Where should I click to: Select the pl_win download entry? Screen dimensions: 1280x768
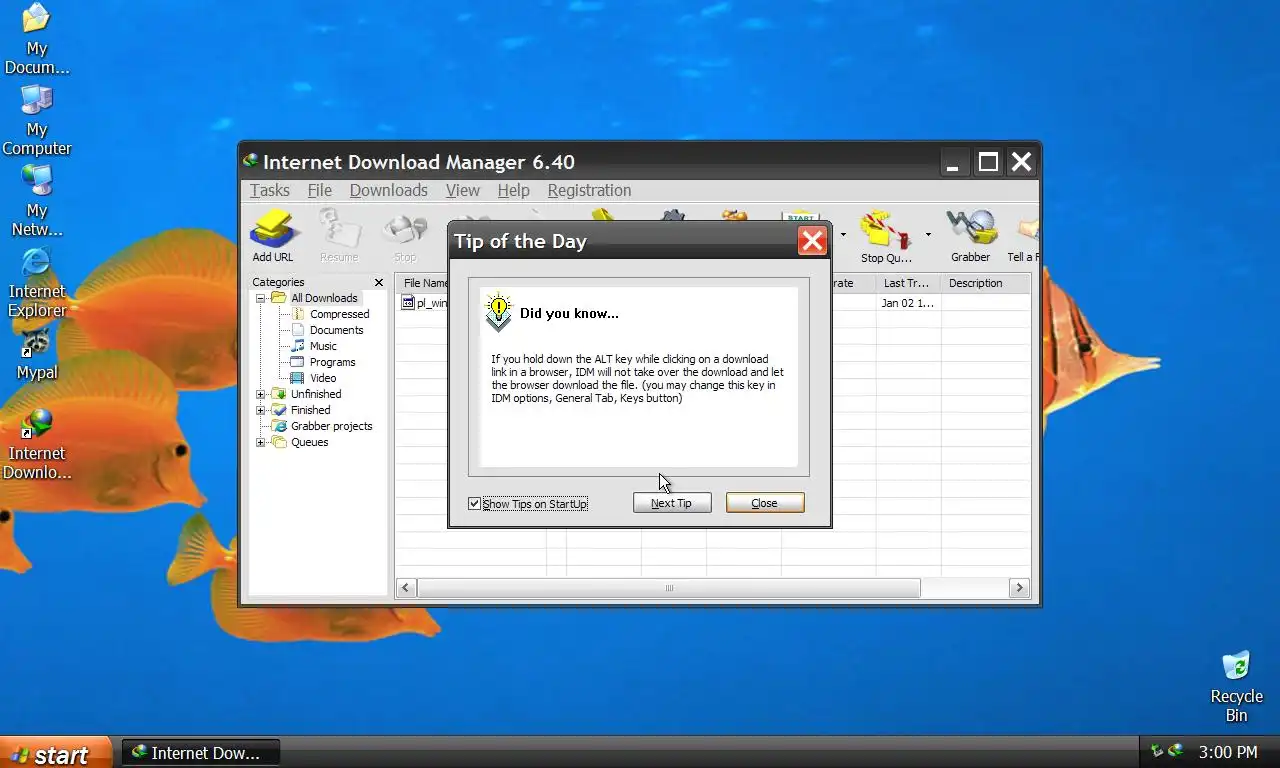(432, 303)
